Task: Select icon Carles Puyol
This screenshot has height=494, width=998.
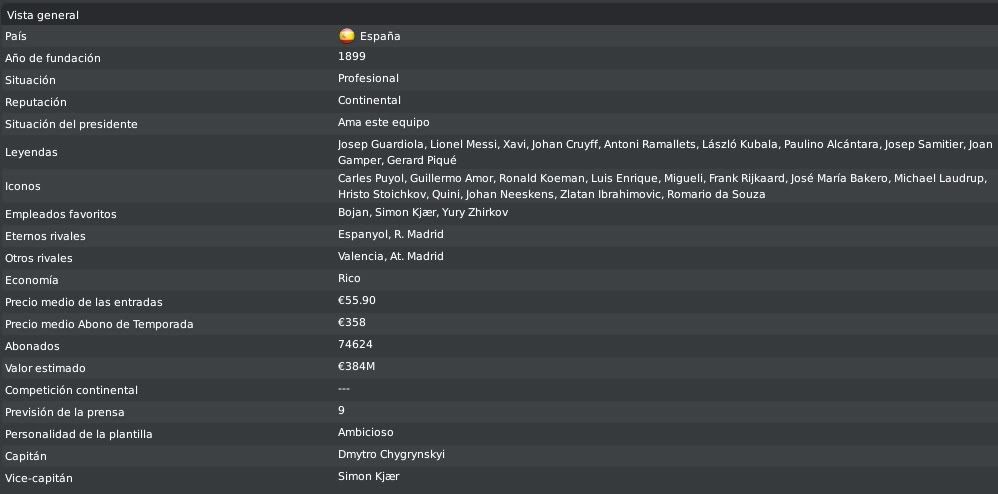Action: pyautogui.click(x=371, y=178)
